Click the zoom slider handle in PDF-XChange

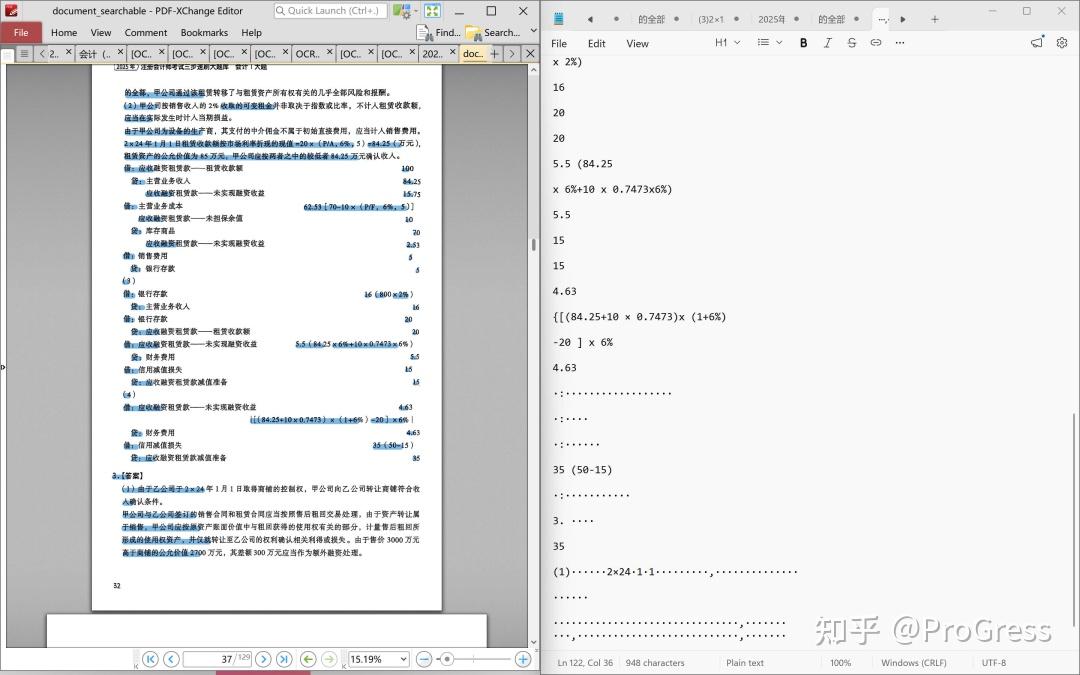point(446,659)
